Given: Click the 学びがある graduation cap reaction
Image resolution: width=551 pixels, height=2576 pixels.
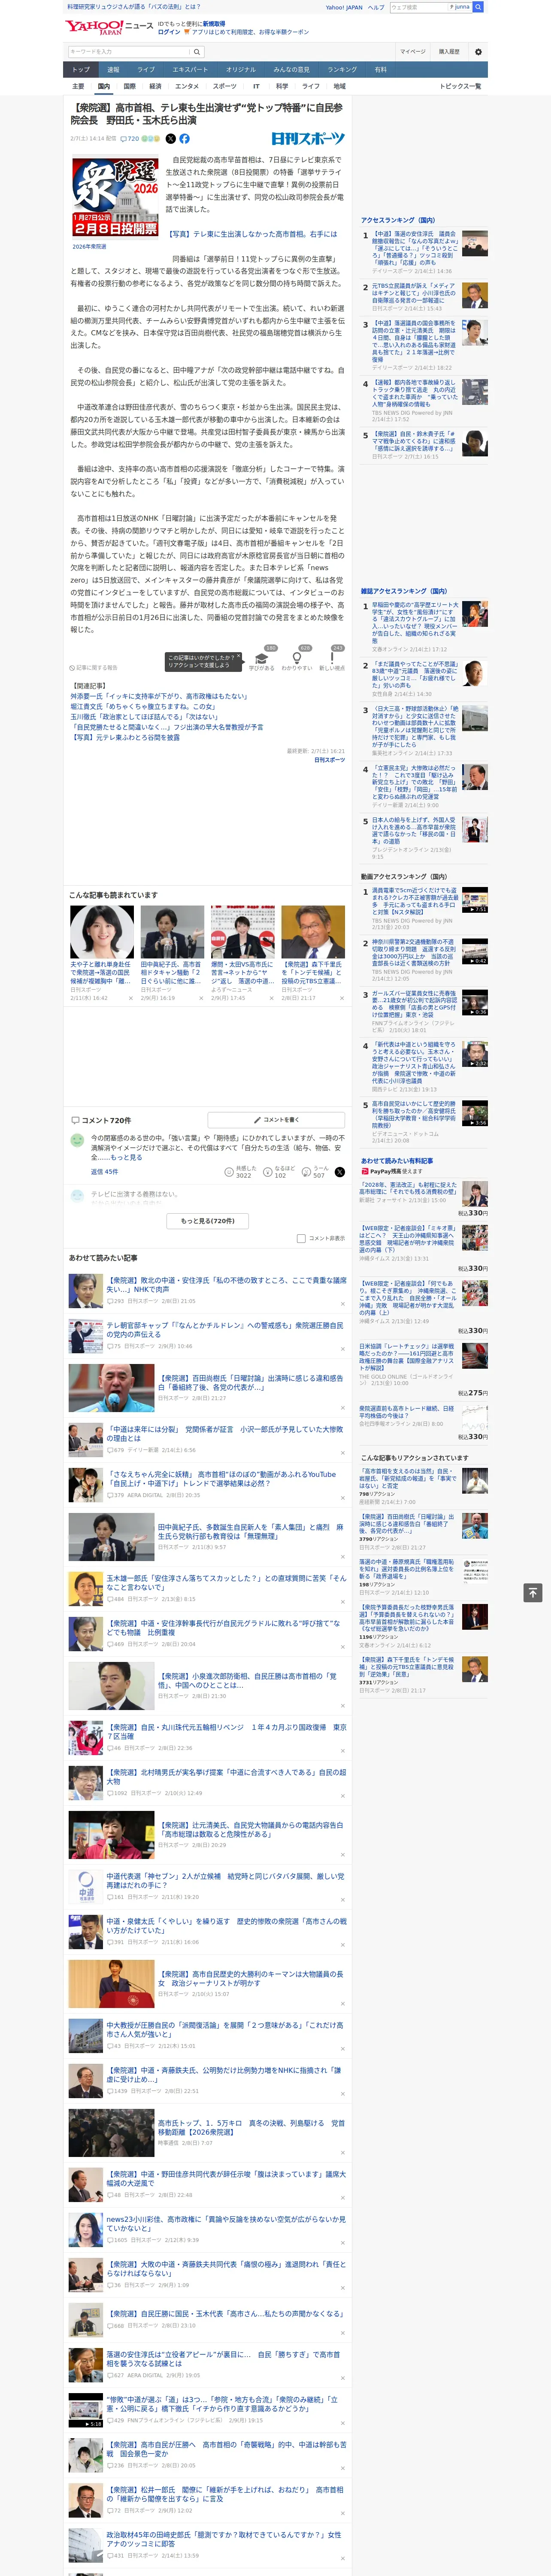Looking at the screenshot, I should [x=262, y=658].
